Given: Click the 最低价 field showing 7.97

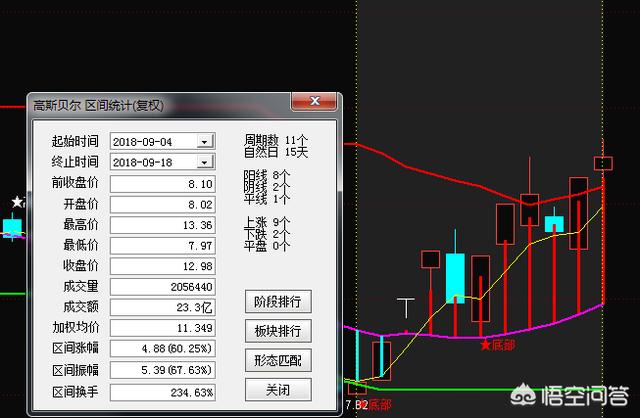Looking at the screenshot, I should [162, 246].
